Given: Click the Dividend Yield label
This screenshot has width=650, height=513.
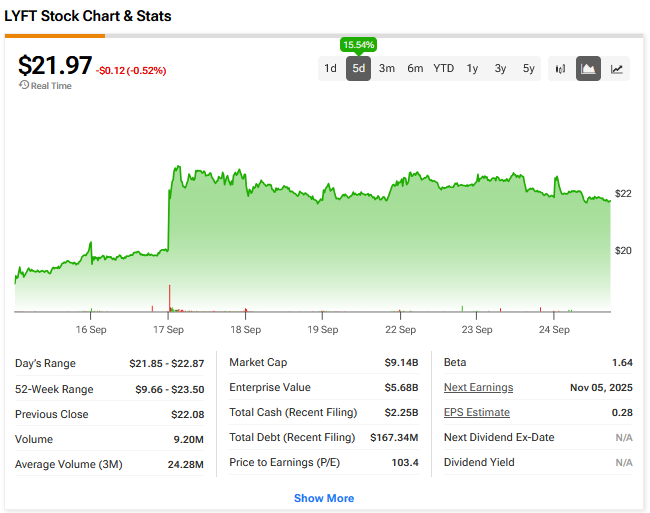Looking at the screenshot, I should (x=479, y=462).
